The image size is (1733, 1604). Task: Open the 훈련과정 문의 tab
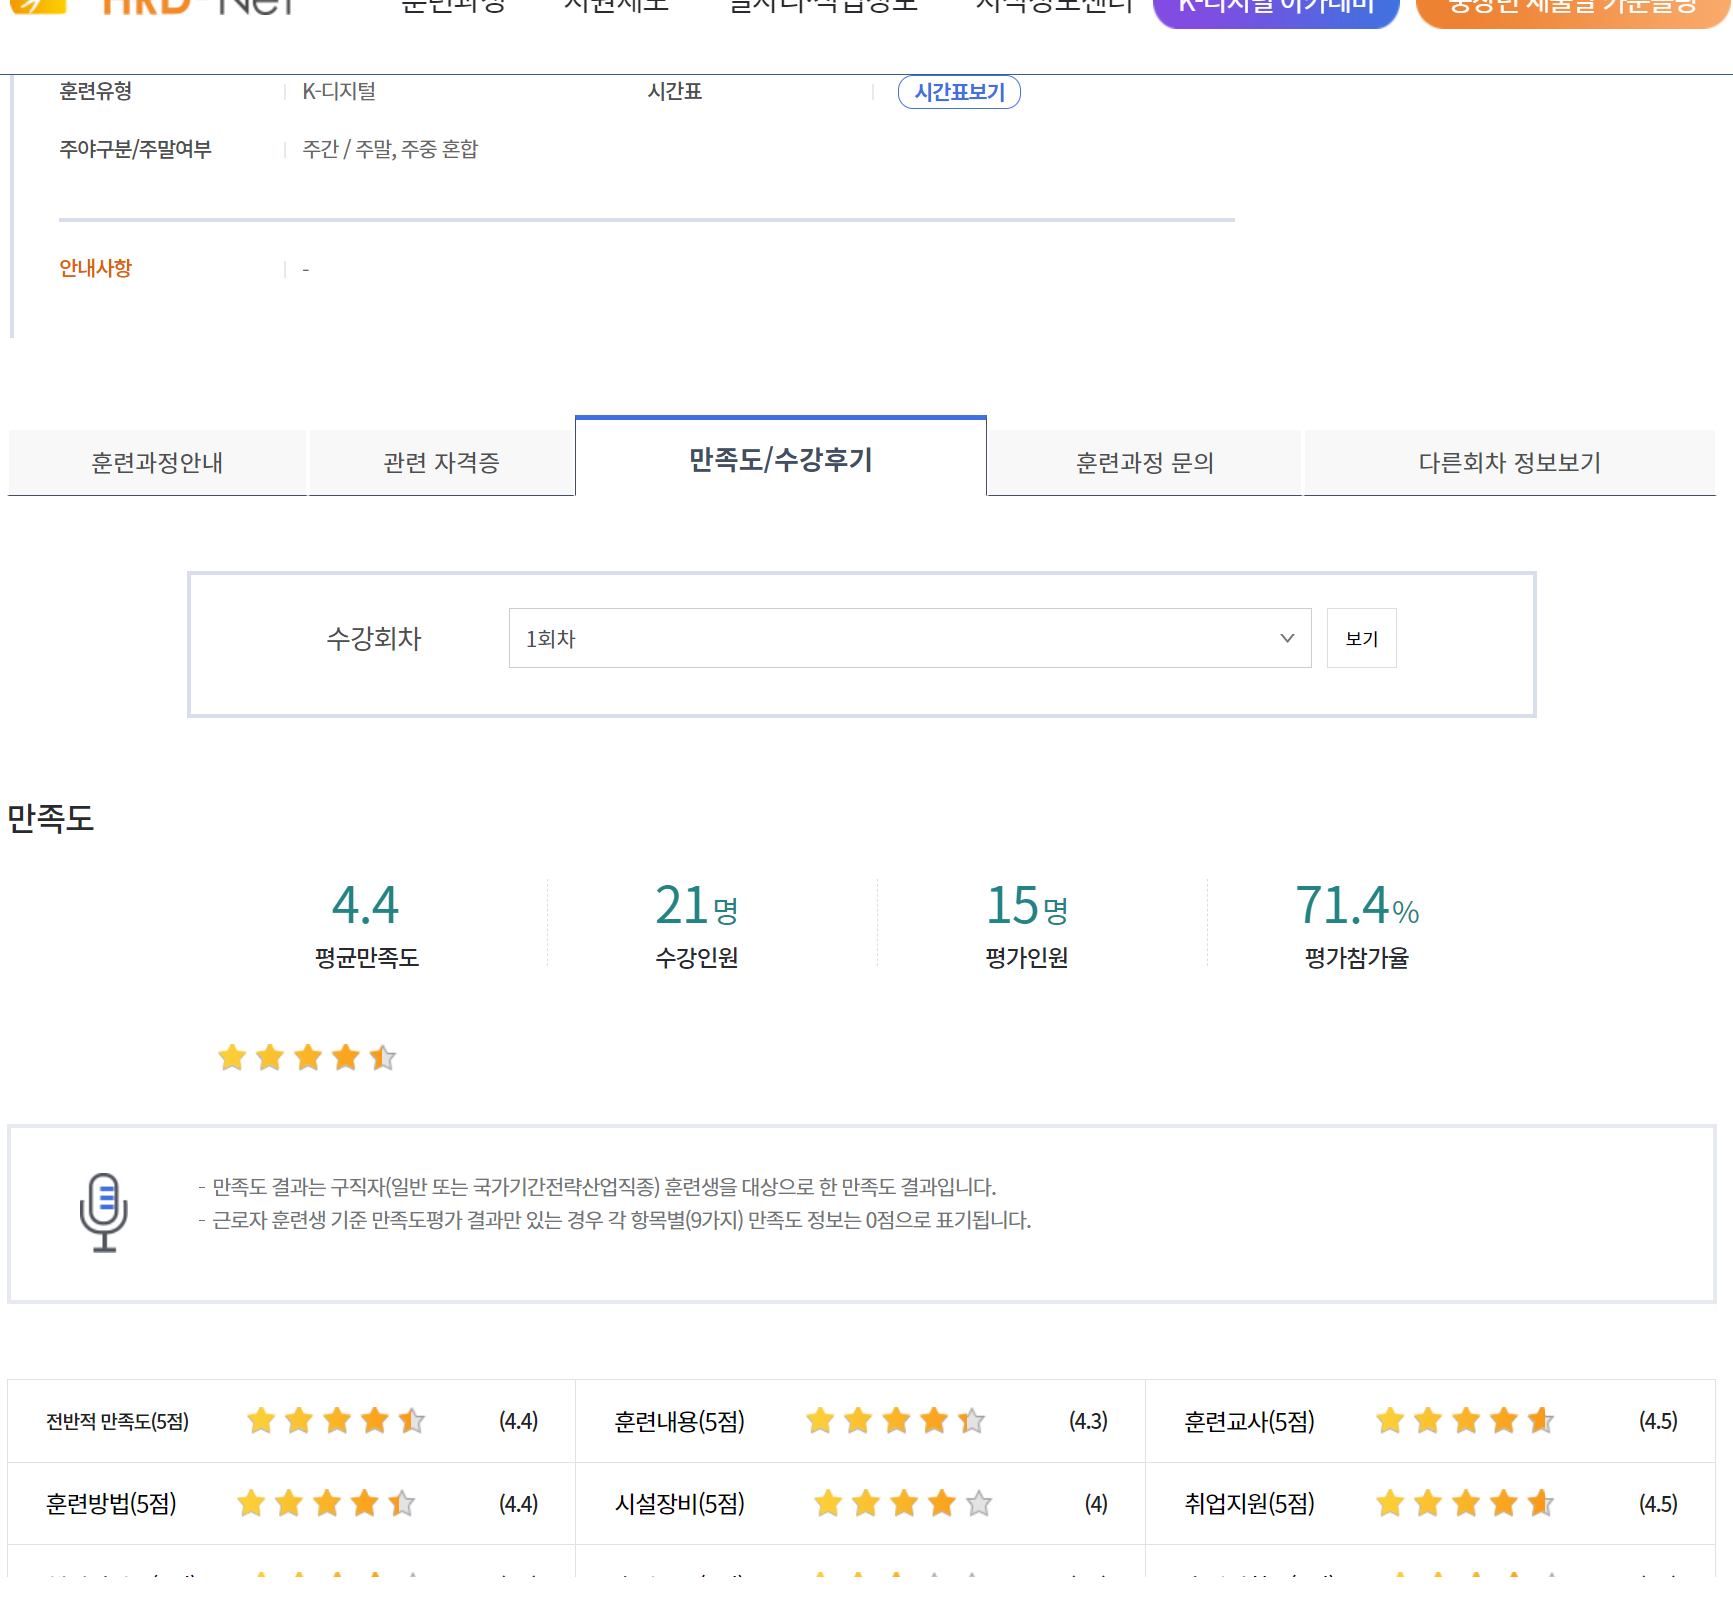[x=1144, y=463]
